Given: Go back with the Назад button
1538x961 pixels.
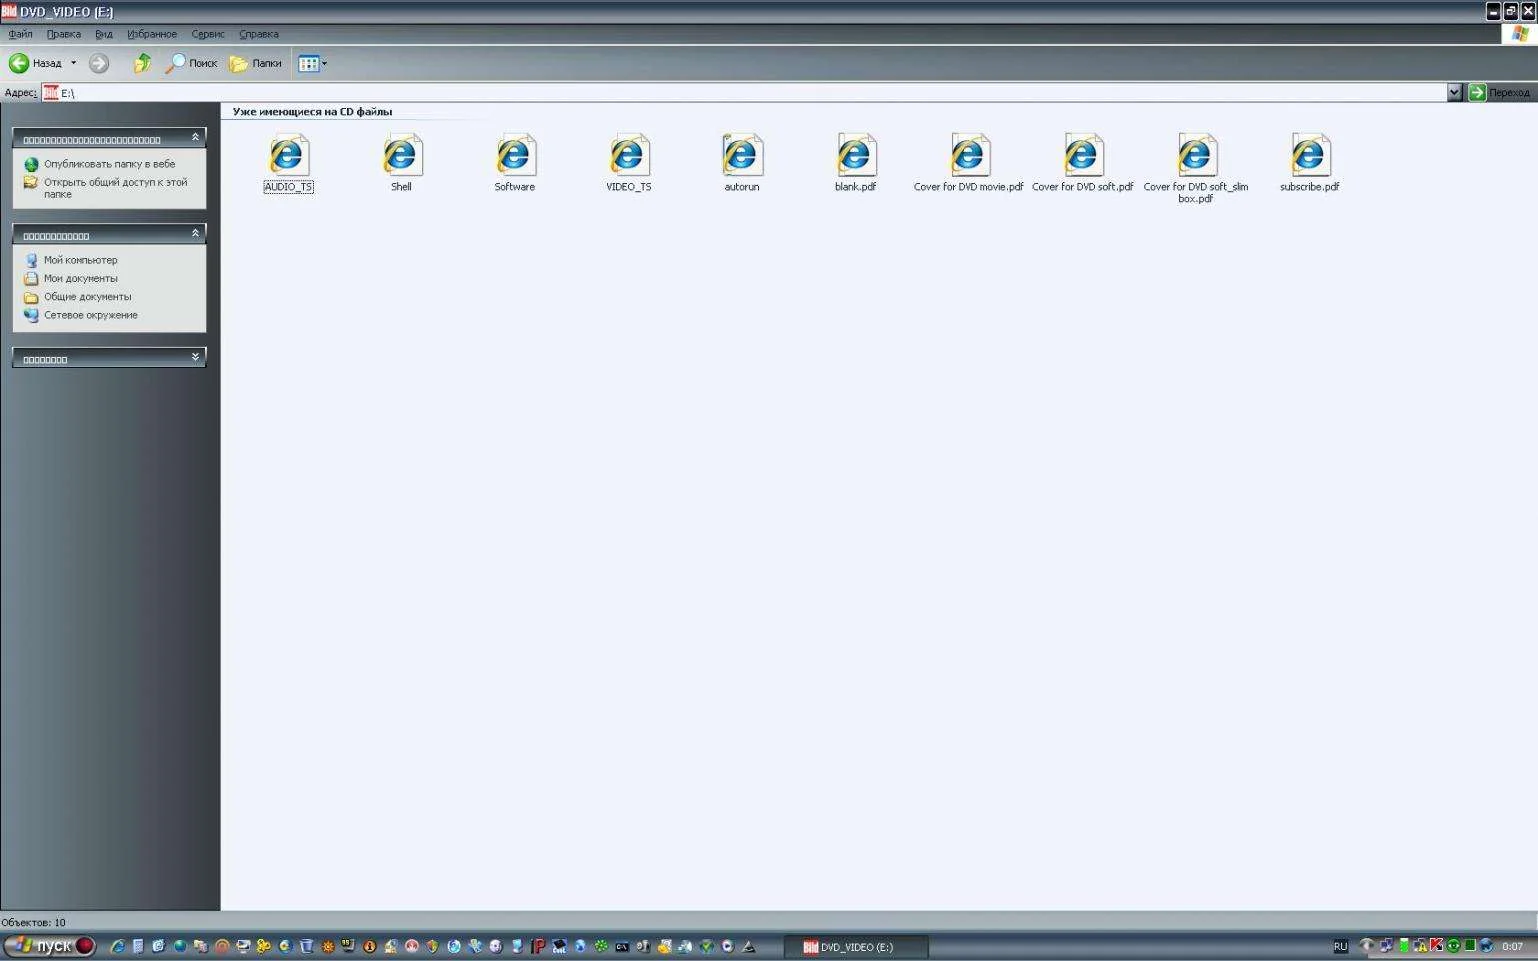Looking at the screenshot, I should coord(35,63).
